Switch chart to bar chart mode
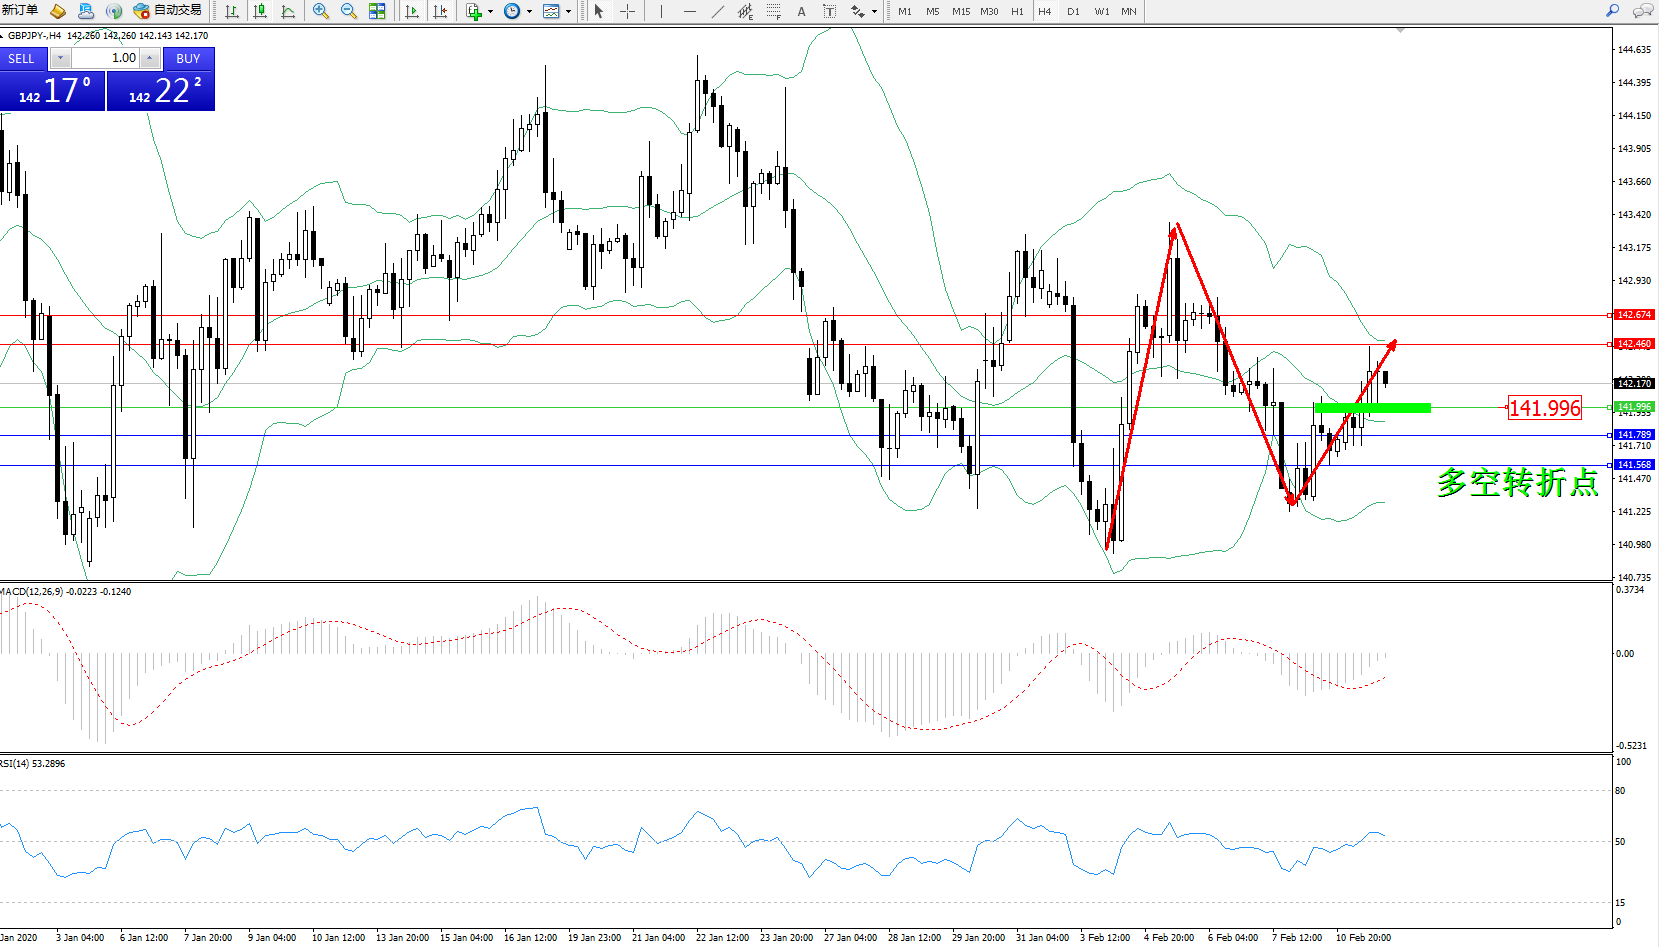Screen dimensions: 1659x947 232,11
